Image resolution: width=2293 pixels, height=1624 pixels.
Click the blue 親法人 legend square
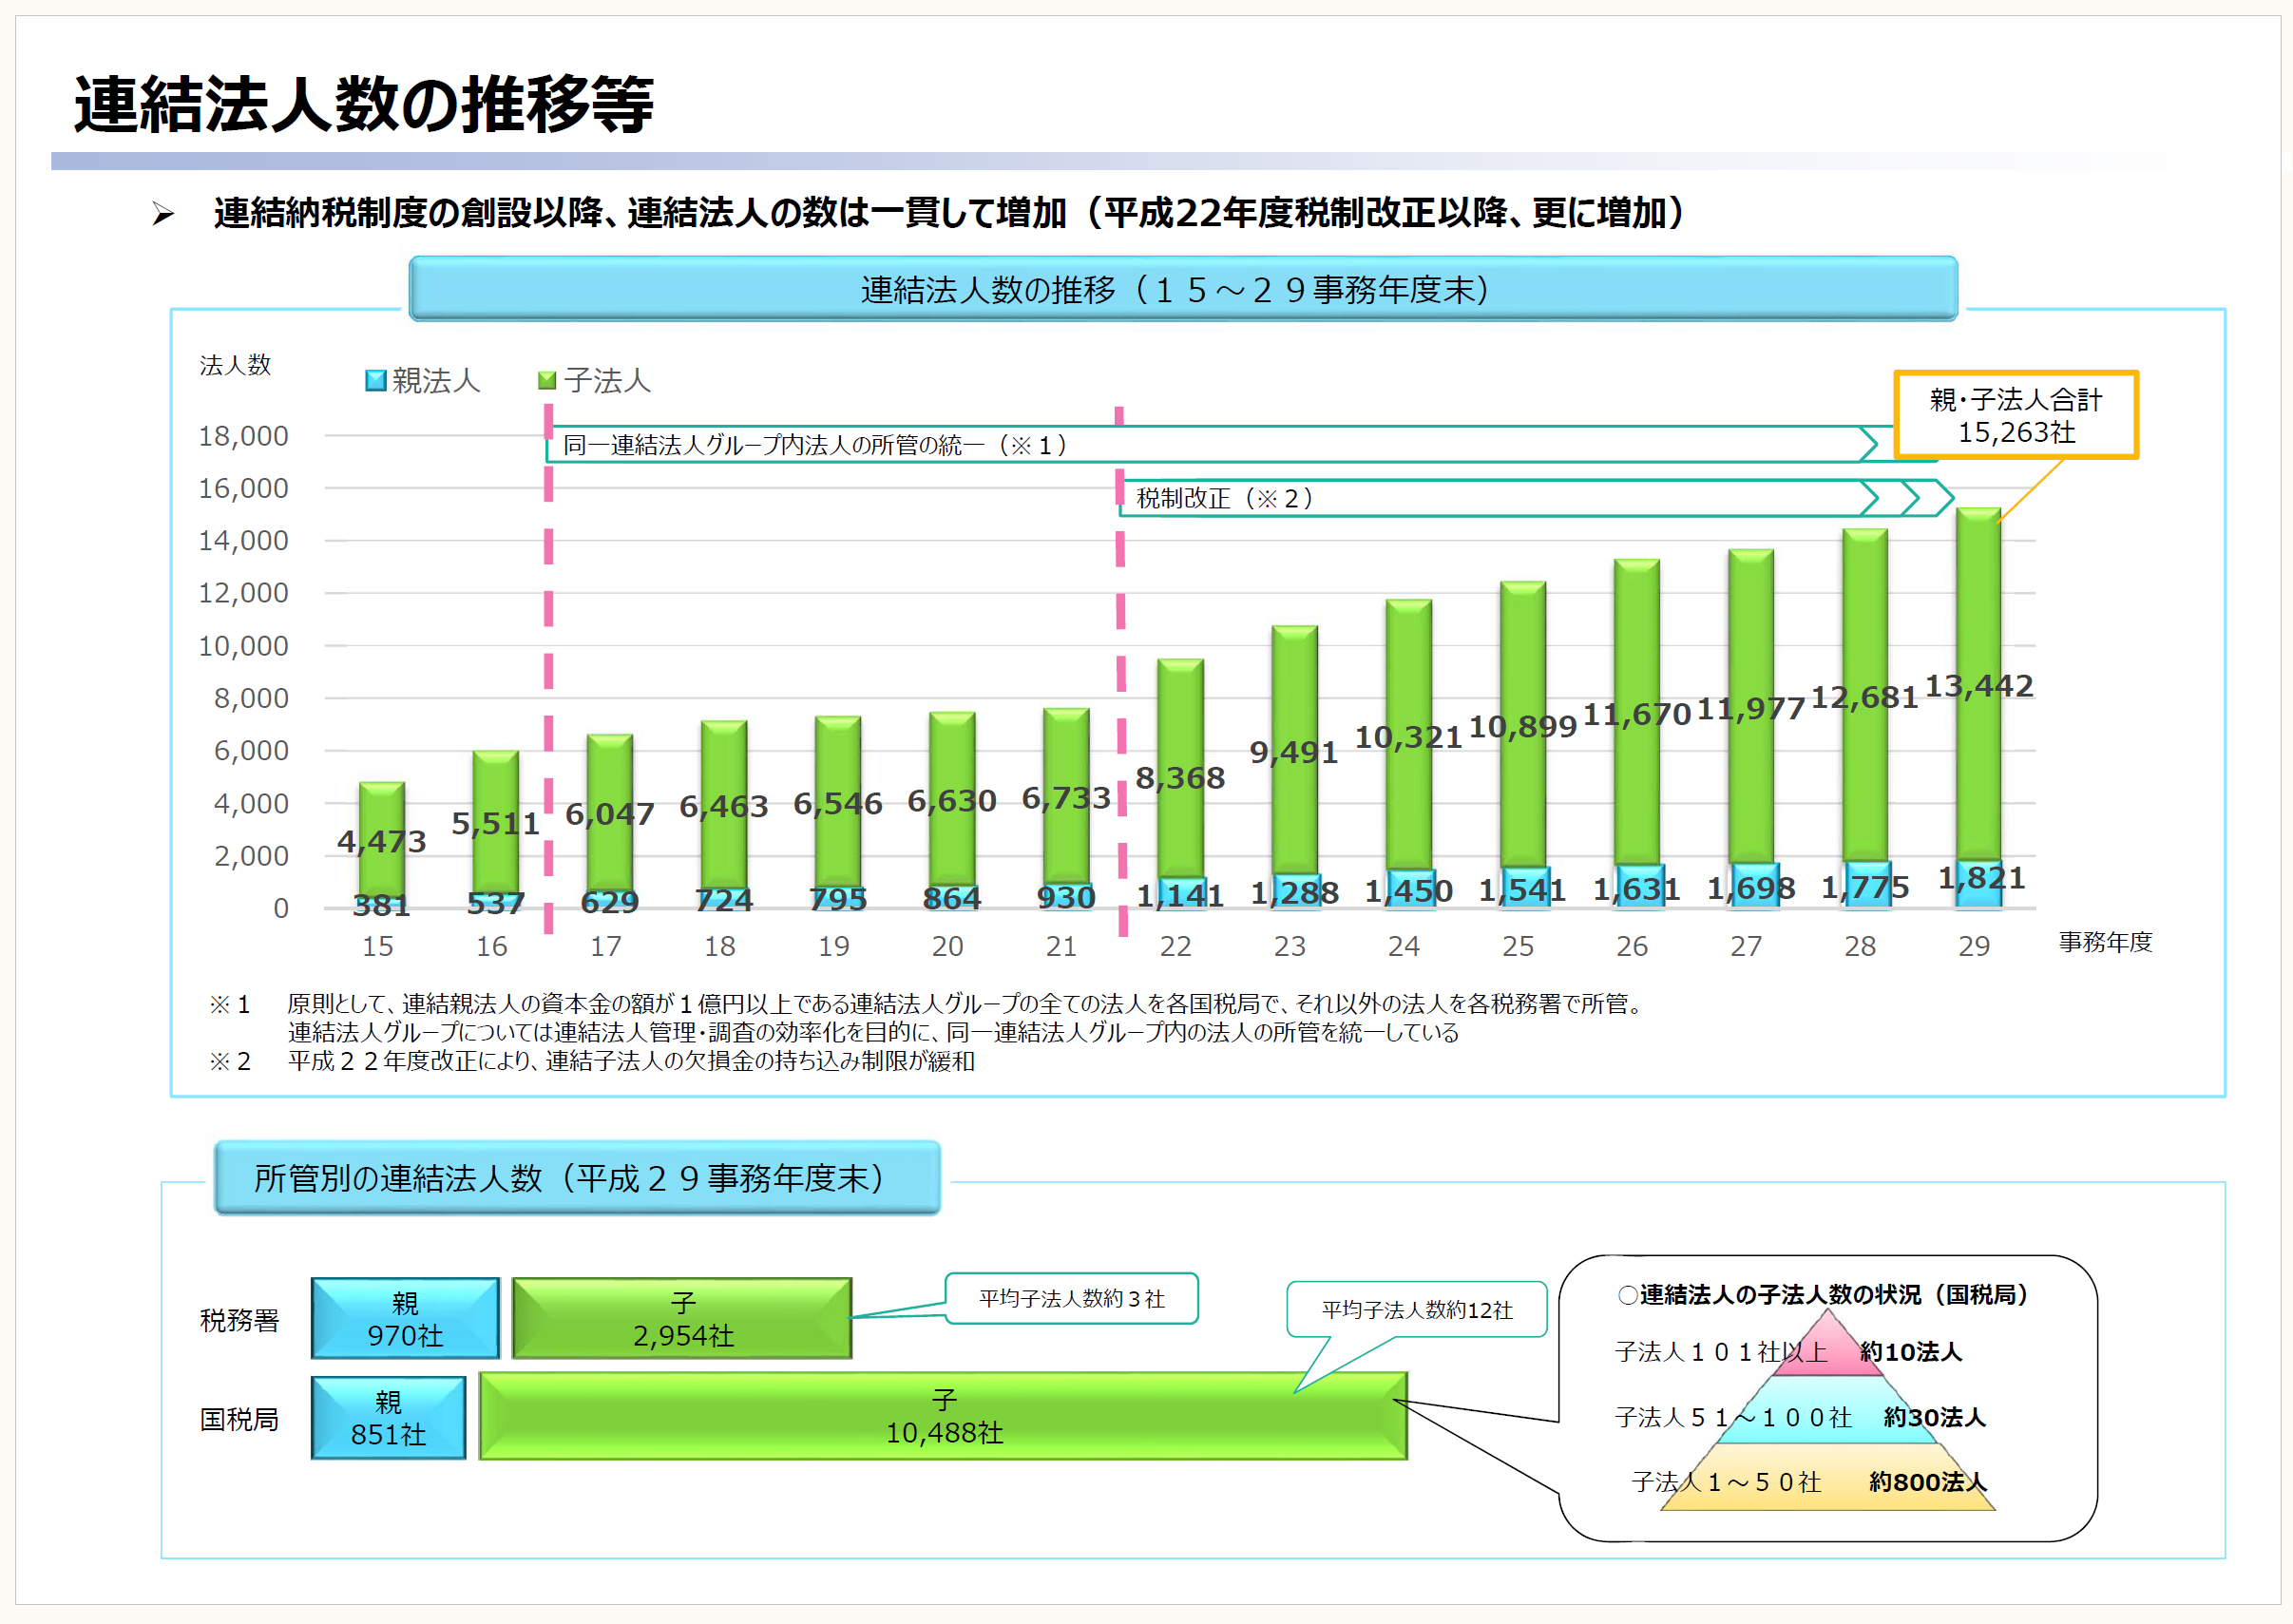(375, 380)
